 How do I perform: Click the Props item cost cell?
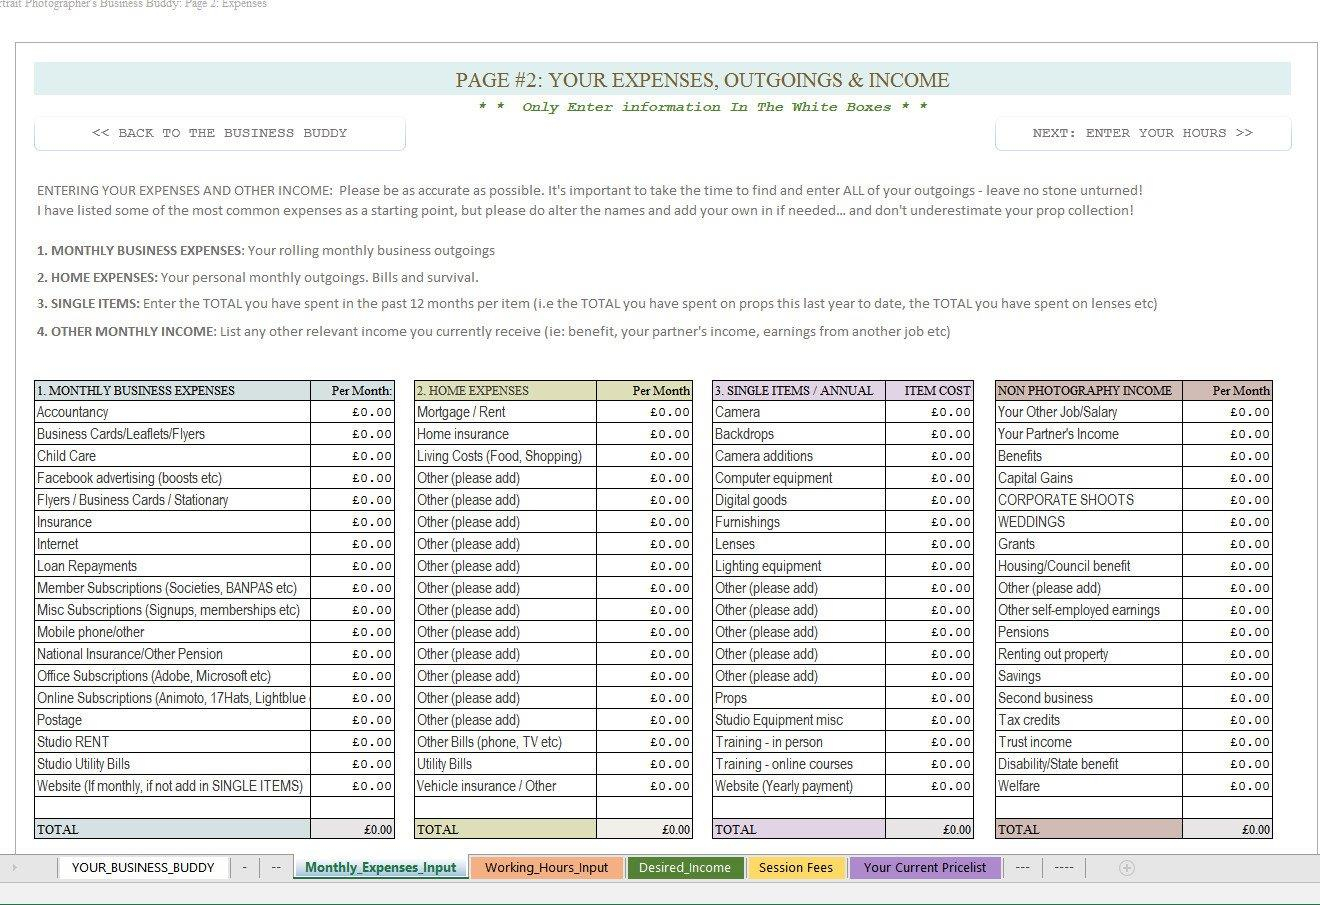[929, 698]
